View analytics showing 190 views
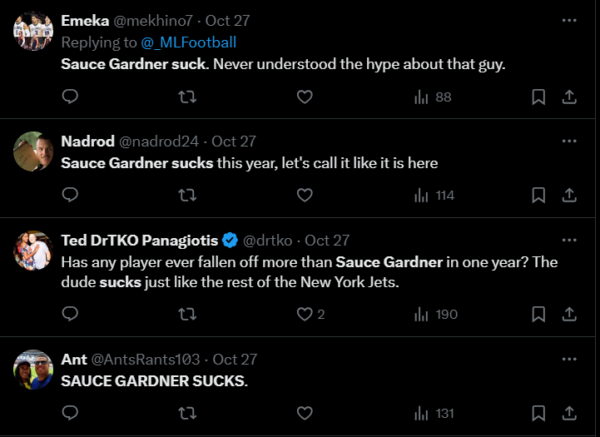The height and width of the screenshot is (437, 600). pyautogui.click(x=434, y=314)
